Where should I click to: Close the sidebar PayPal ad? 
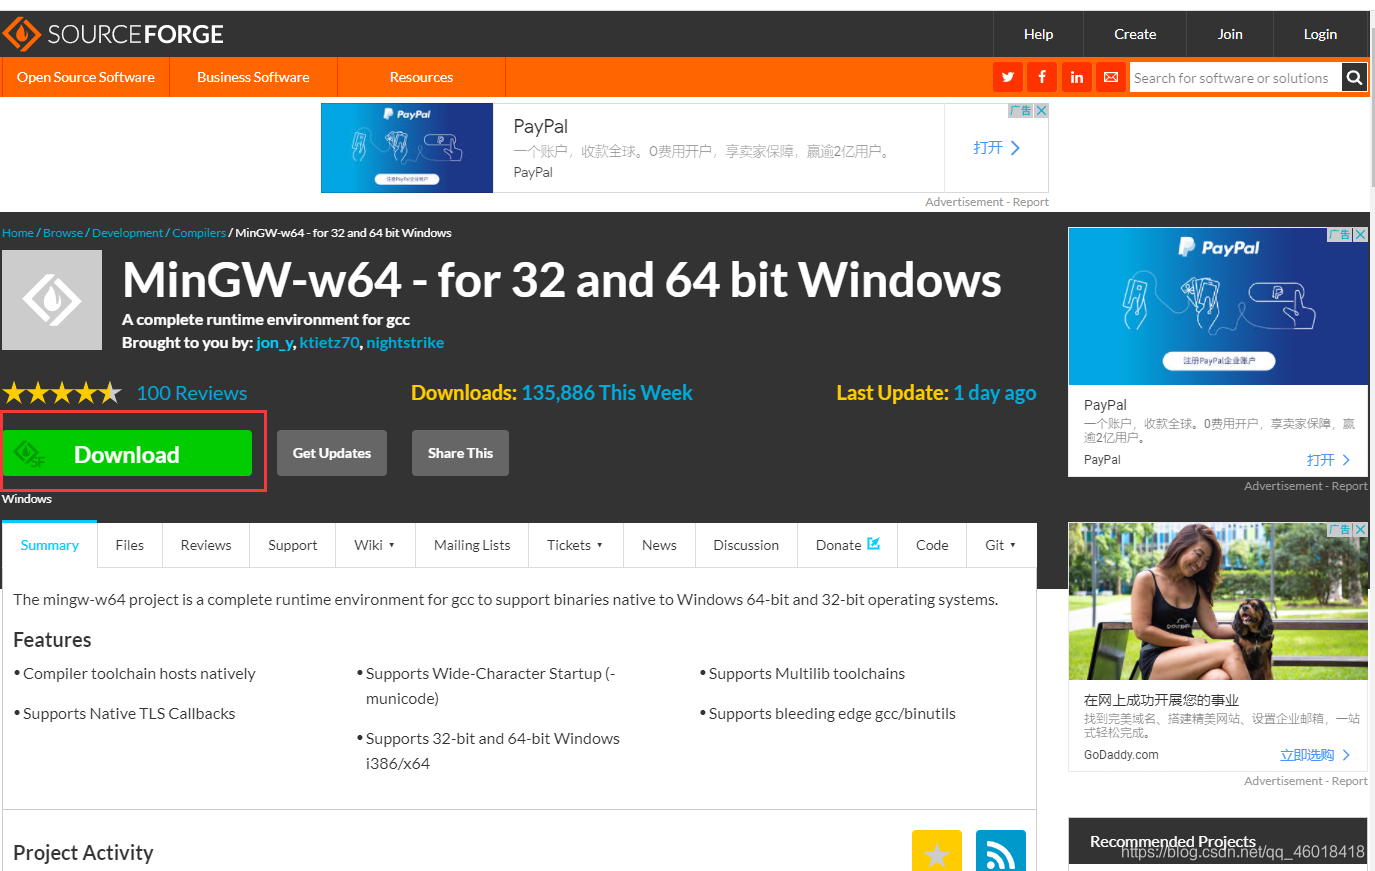pos(1360,234)
